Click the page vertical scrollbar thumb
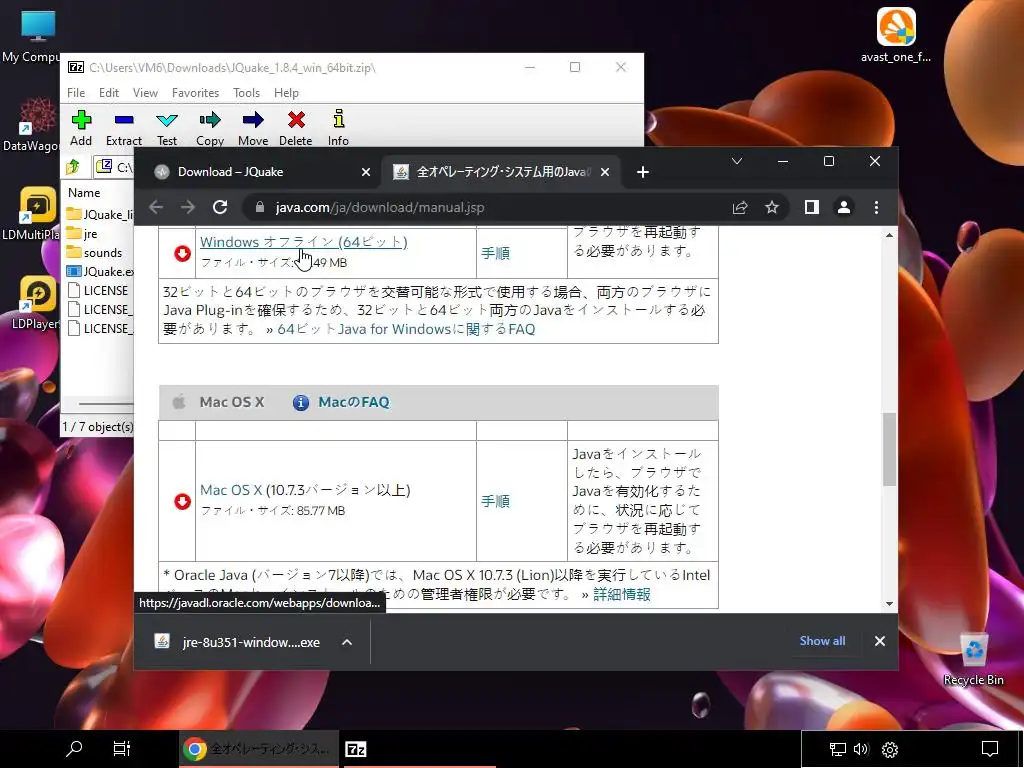This screenshot has width=1024, height=768. 889,449
